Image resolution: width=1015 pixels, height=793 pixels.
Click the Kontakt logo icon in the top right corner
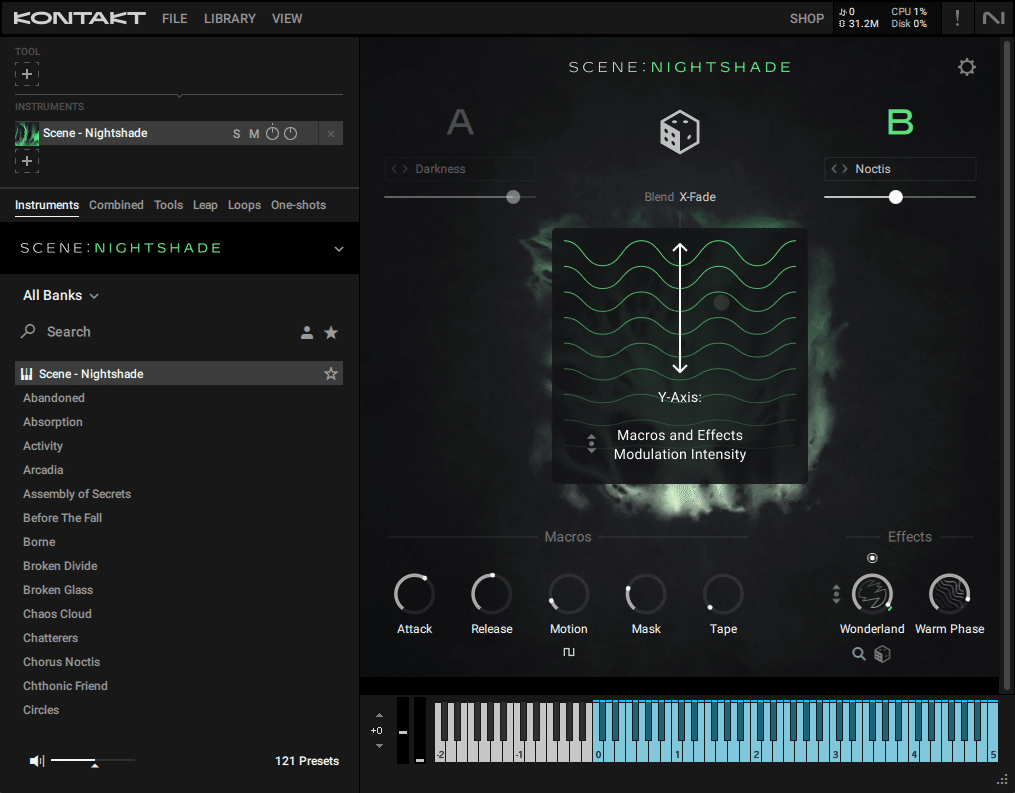[995, 18]
